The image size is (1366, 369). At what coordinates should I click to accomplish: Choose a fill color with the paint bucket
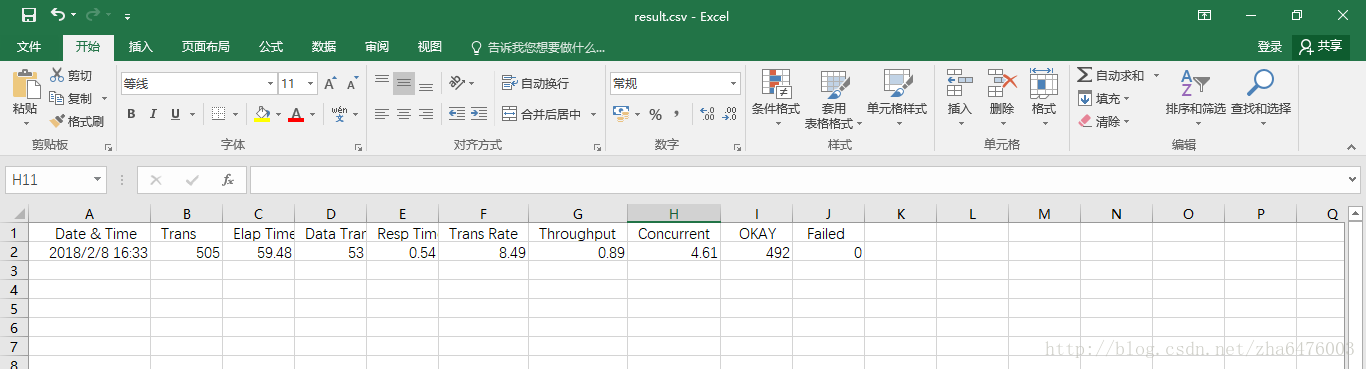[x=262, y=114]
